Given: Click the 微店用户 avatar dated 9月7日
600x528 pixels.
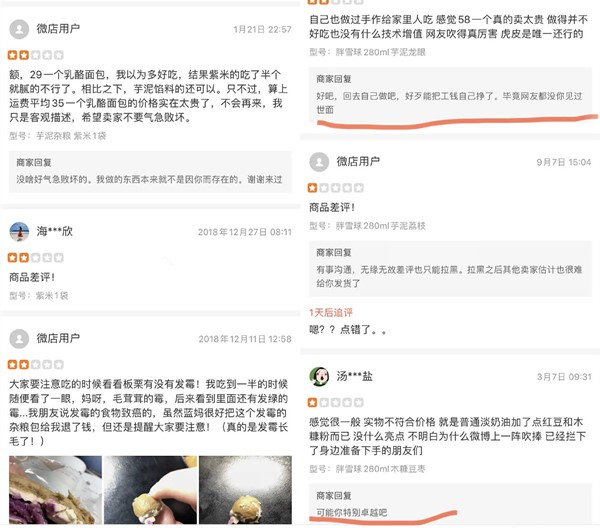Looking at the screenshot, I should (319, 162).
